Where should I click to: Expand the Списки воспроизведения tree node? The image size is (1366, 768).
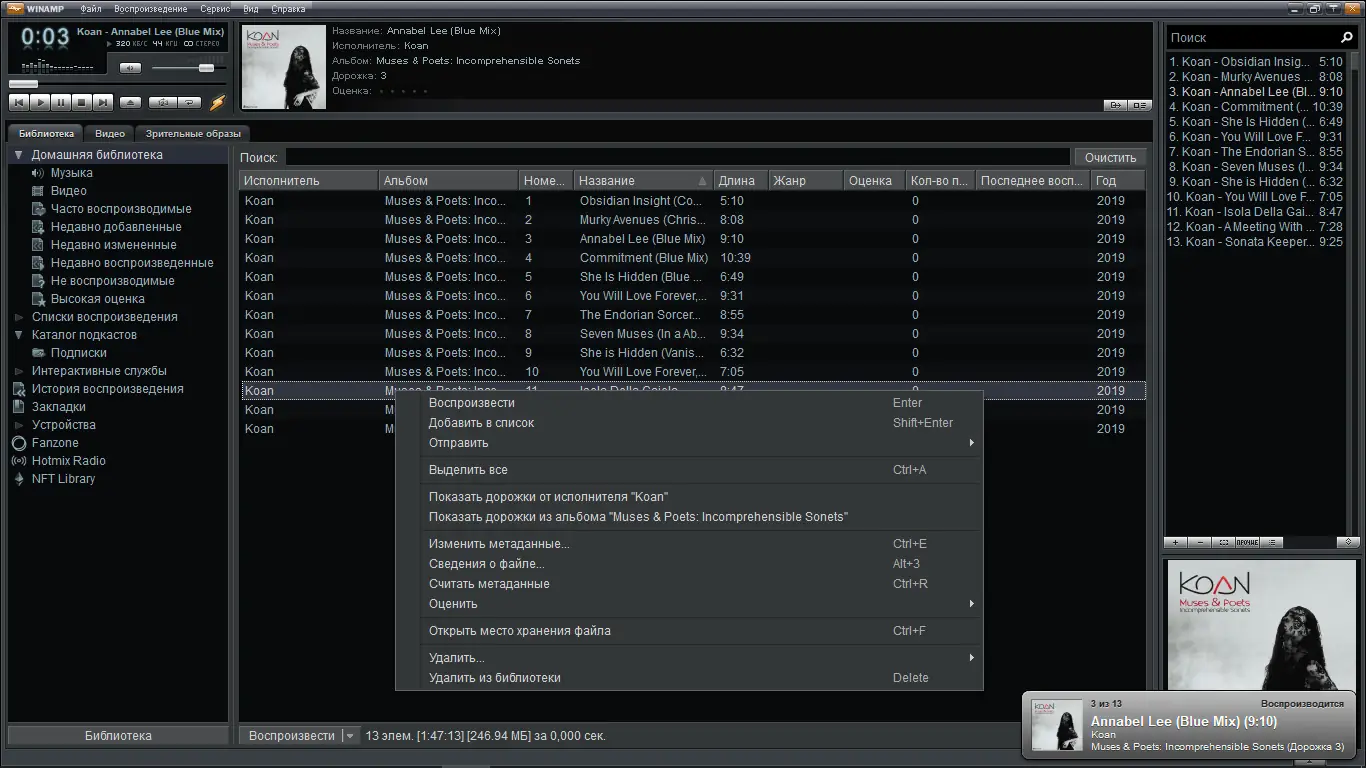(x=18, y=317)
